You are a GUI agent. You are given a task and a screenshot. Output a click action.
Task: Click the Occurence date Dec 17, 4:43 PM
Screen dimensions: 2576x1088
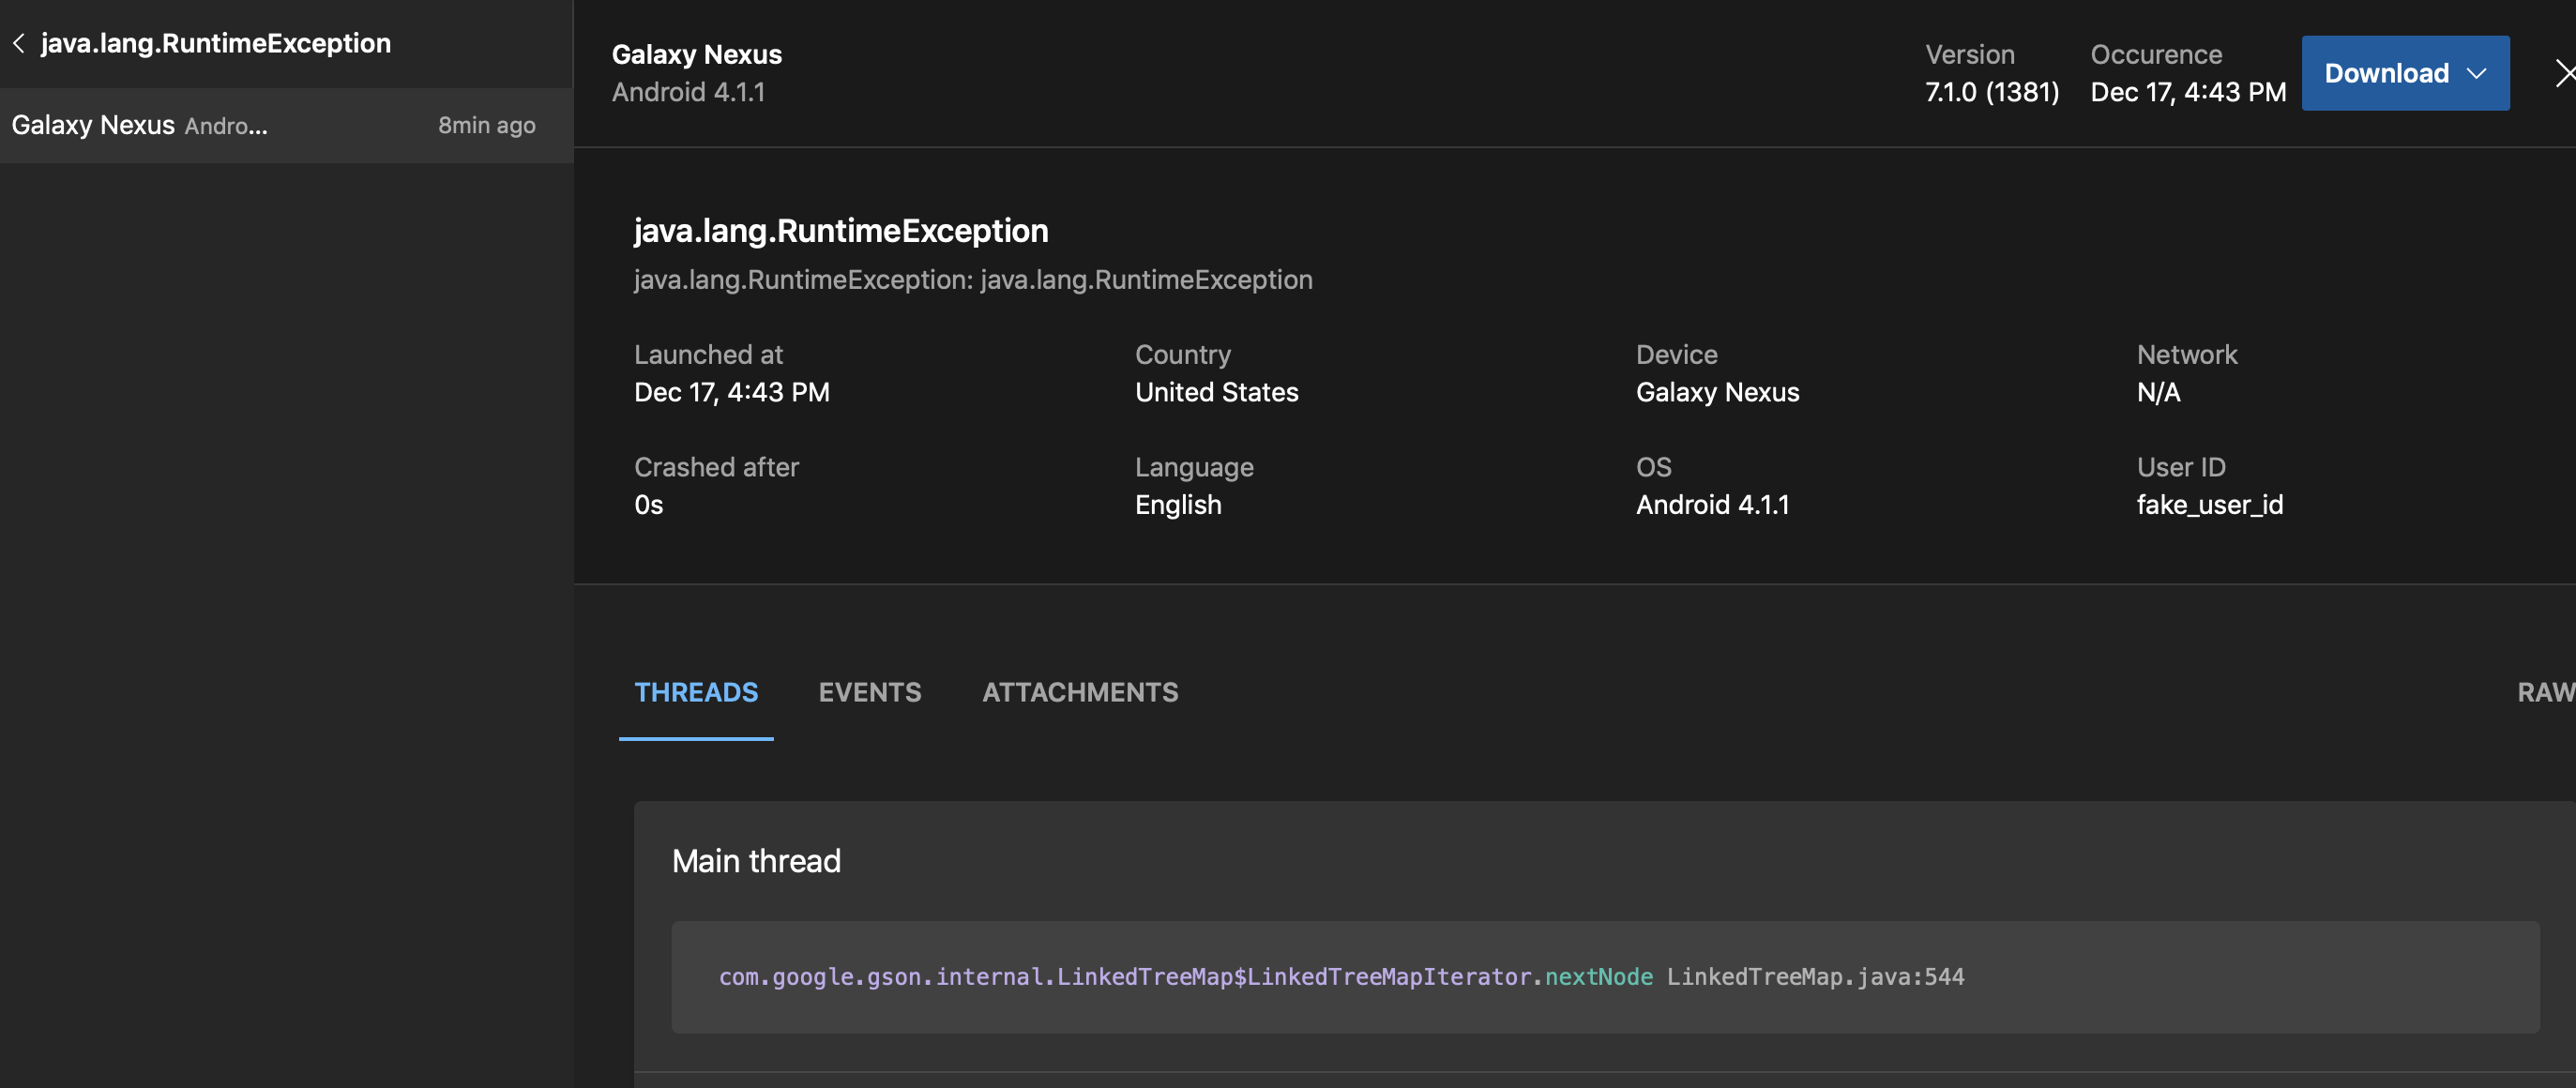[2187, 92]
